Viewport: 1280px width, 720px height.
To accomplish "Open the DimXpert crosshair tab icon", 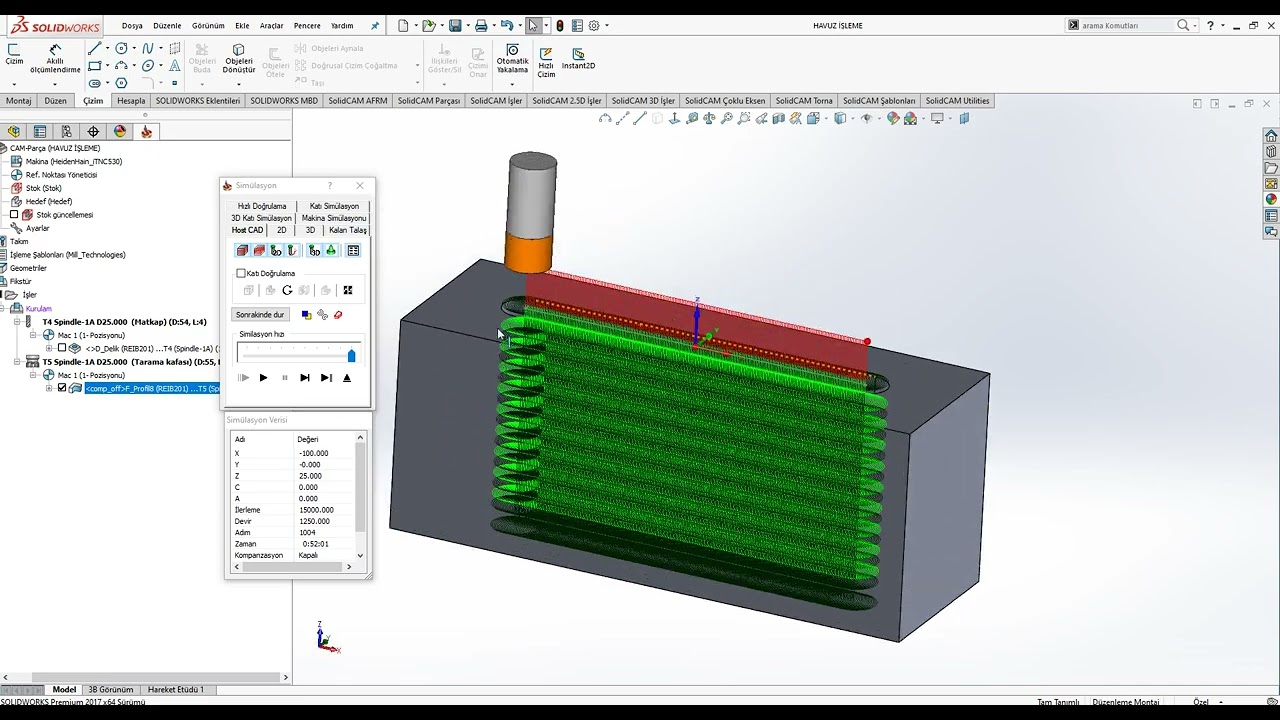I will click(x=93, y=132).
